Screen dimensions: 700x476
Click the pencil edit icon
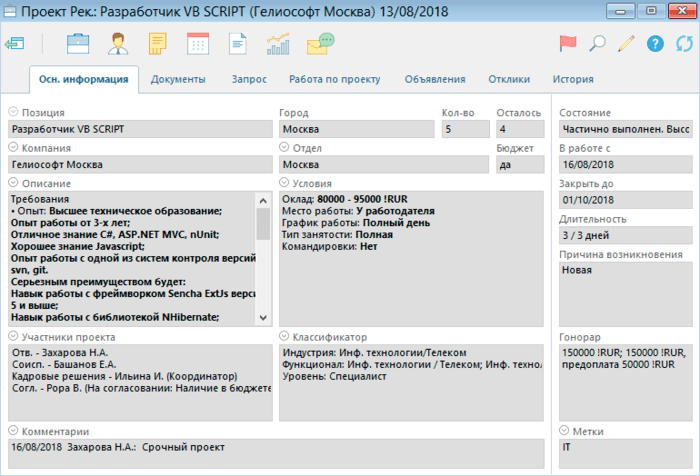click(626, 44)
